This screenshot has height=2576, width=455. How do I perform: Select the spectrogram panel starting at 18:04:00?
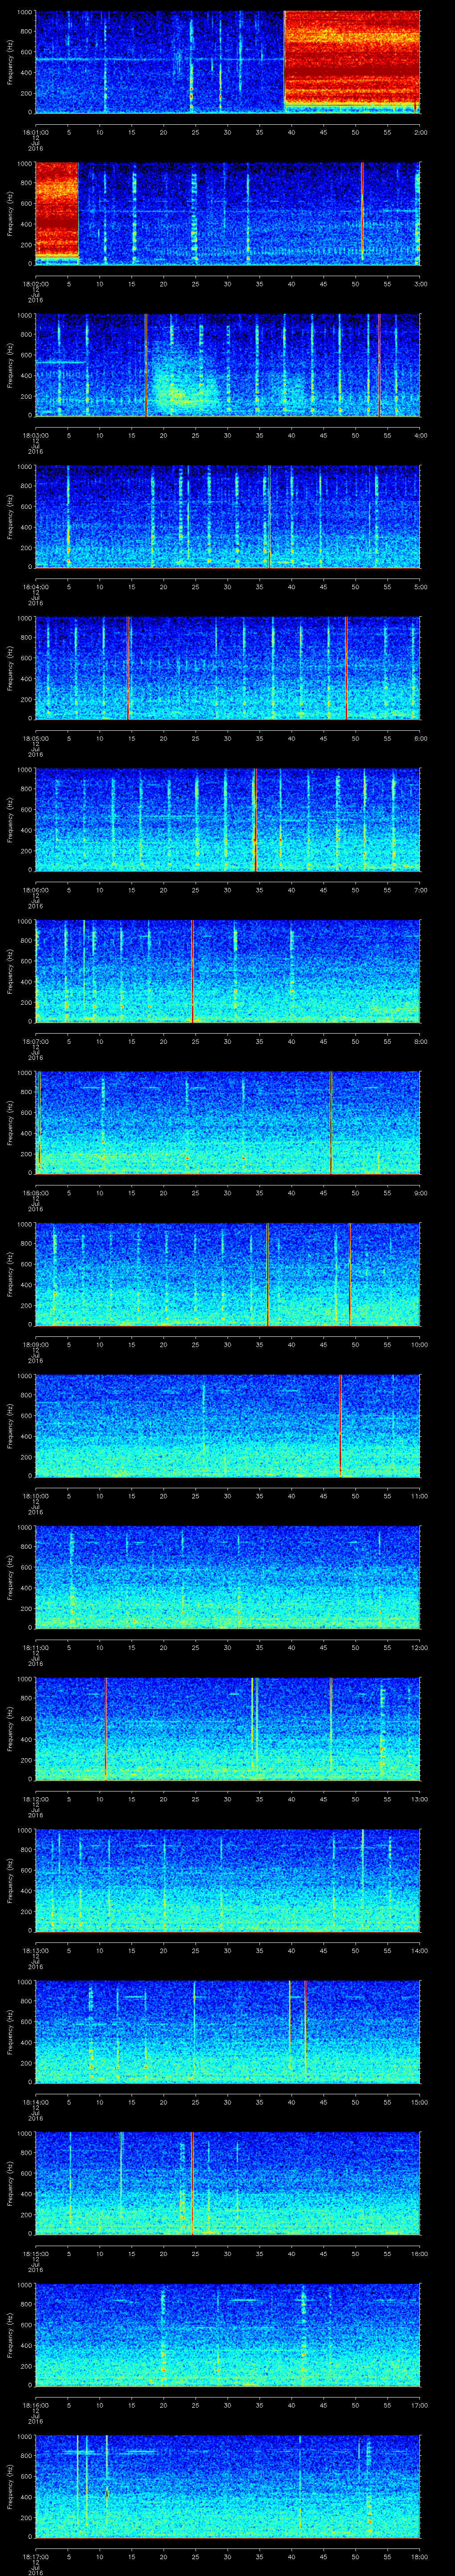click(228, 517)
